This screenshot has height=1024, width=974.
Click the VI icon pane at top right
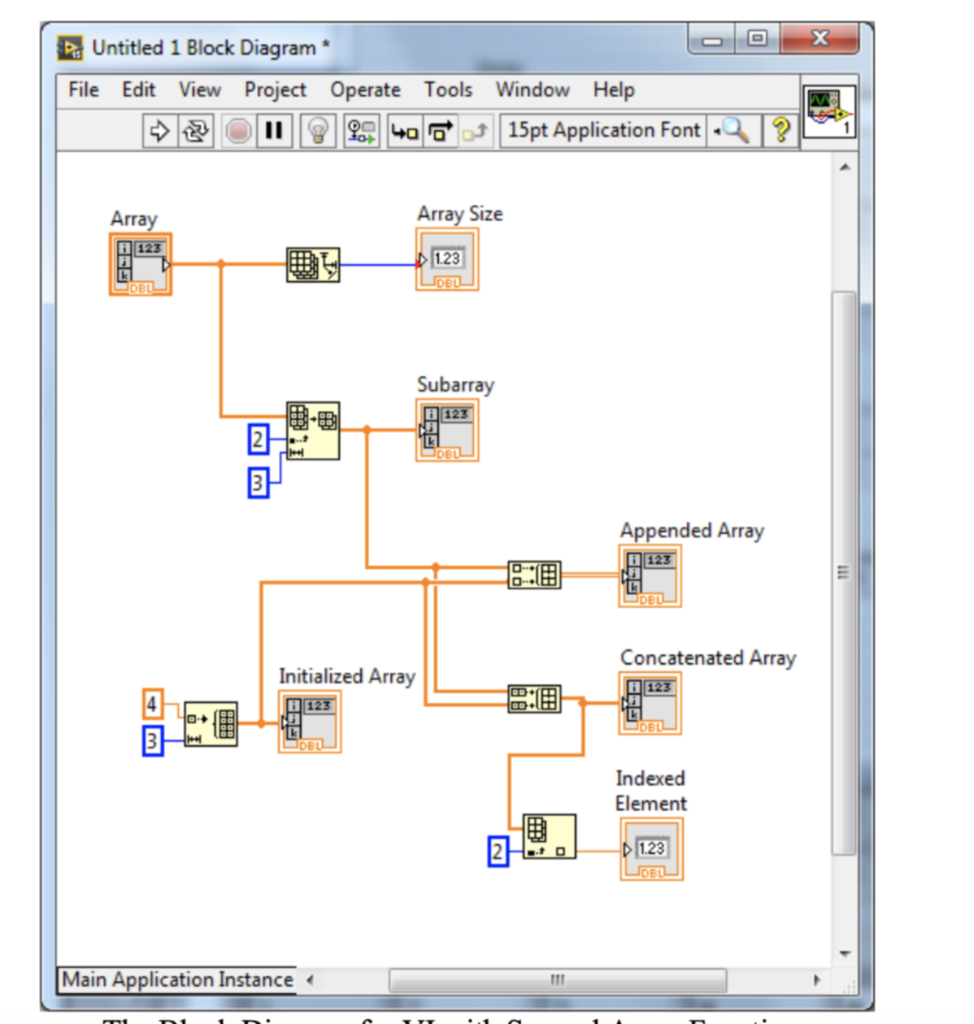point(830,112)
